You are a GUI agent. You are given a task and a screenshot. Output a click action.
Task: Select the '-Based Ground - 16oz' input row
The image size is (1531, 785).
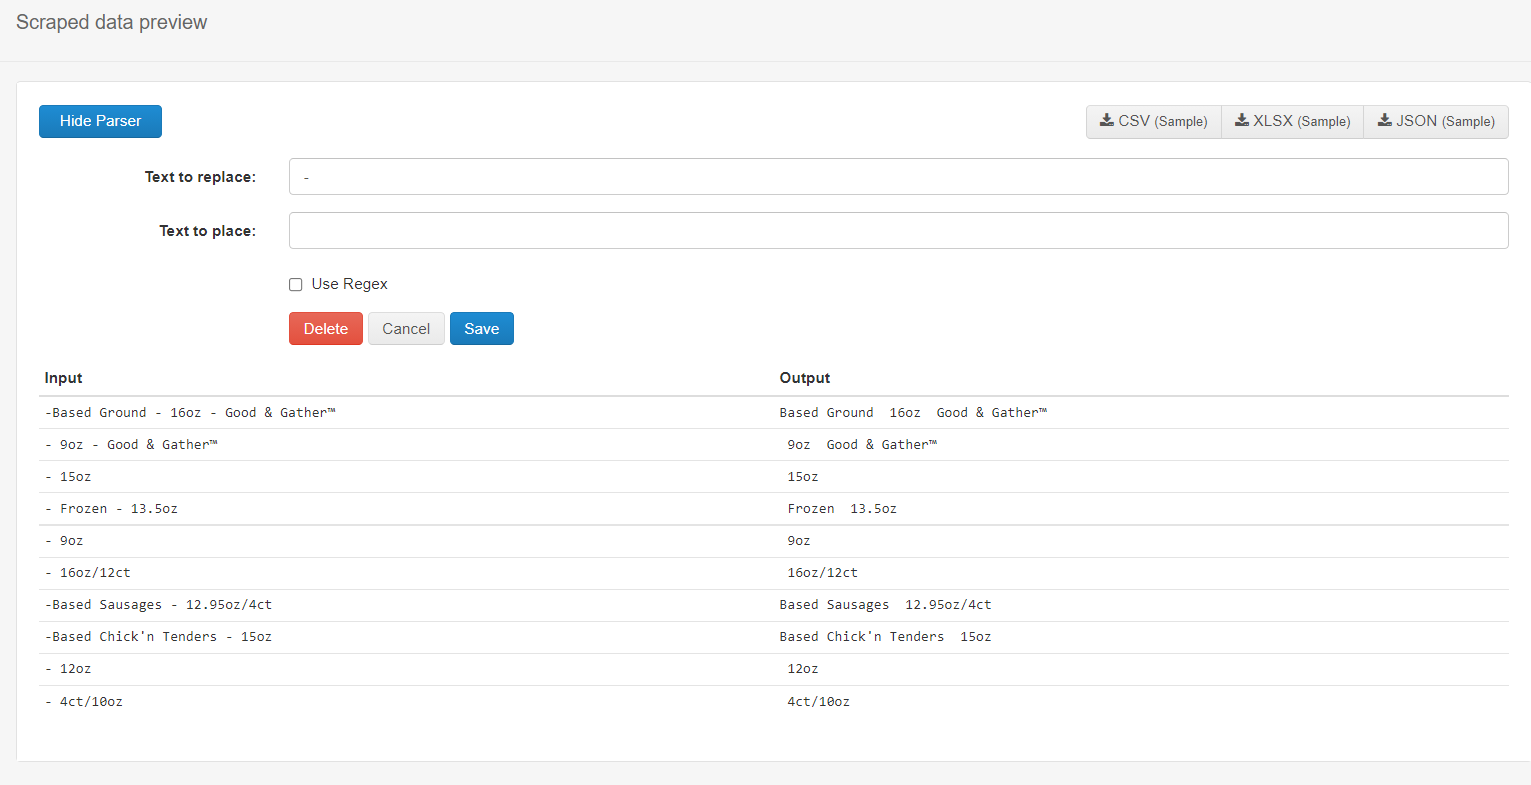pyautogui.click(x=190, y=413)
